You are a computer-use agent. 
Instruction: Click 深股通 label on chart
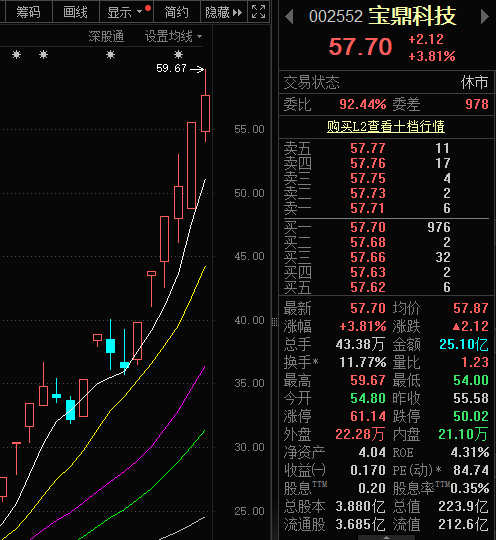[x=106, y=36]
